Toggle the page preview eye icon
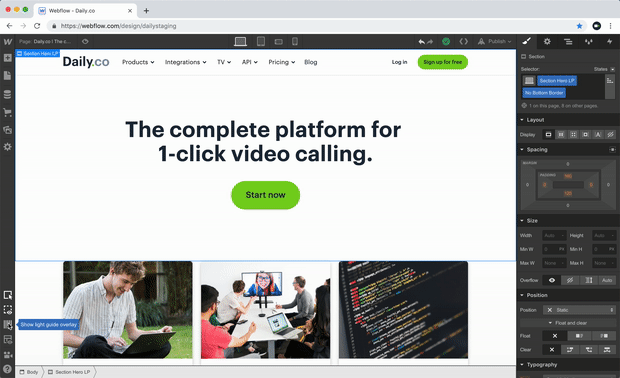The width and height of the screenshot is (620, 378). pos(85,41)
